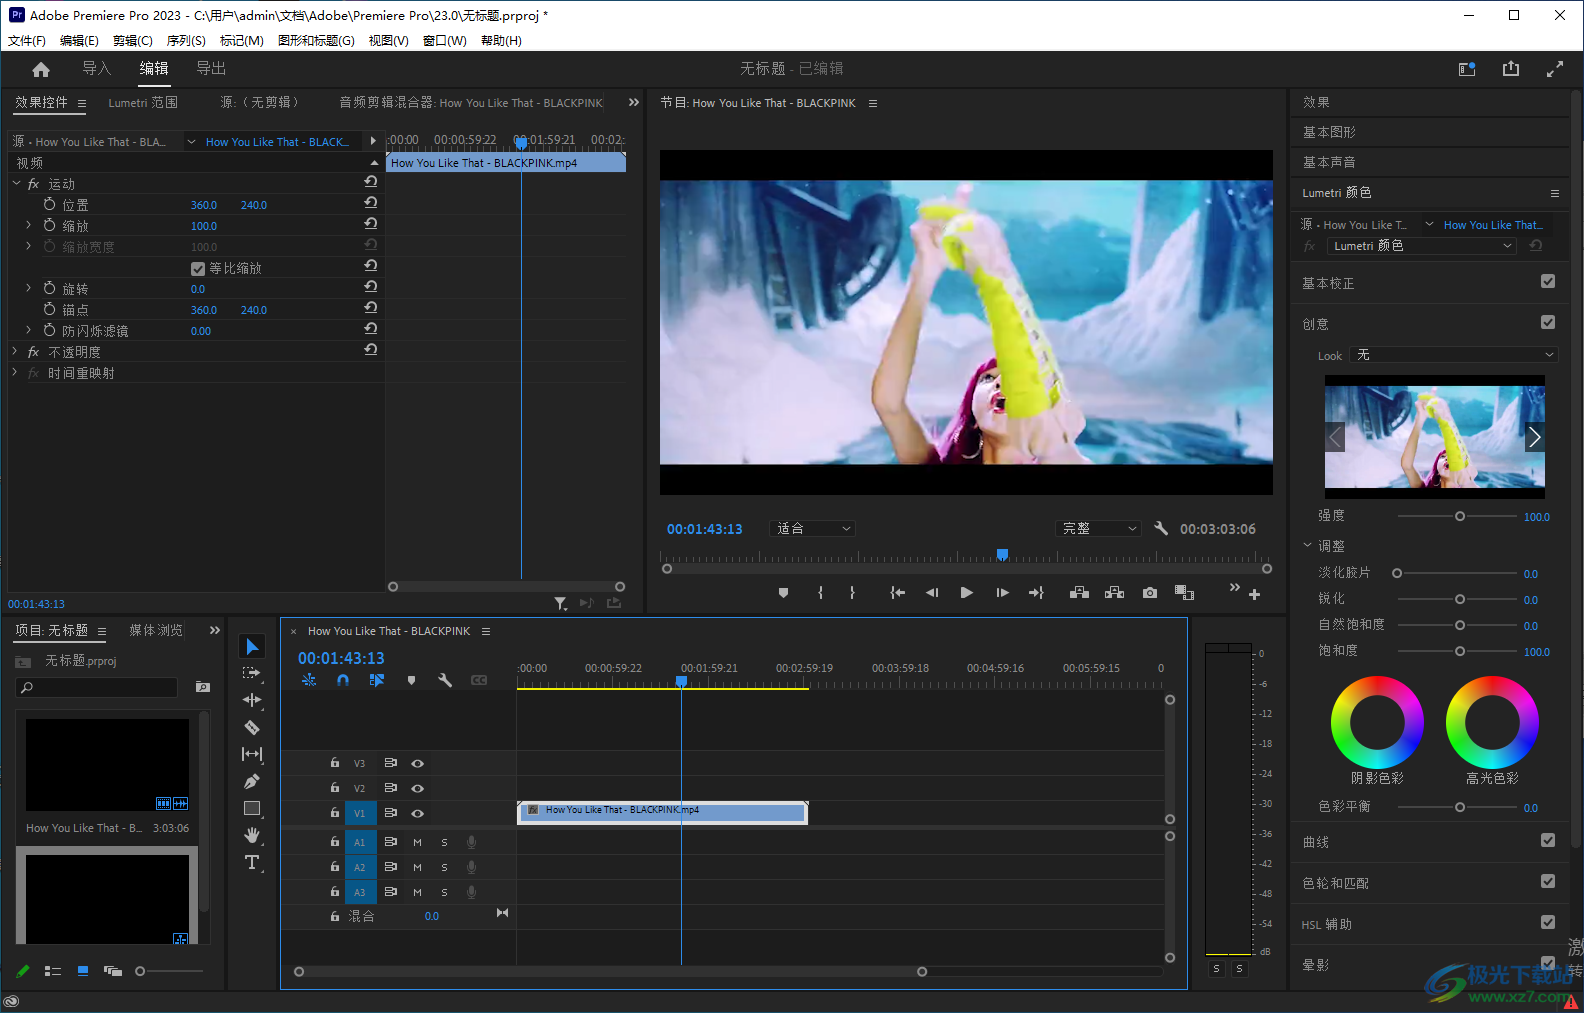Open the Effects (效果) panel
Image resolution: width=1584 pixels, height=1013 pixels.
point(1316,102)
